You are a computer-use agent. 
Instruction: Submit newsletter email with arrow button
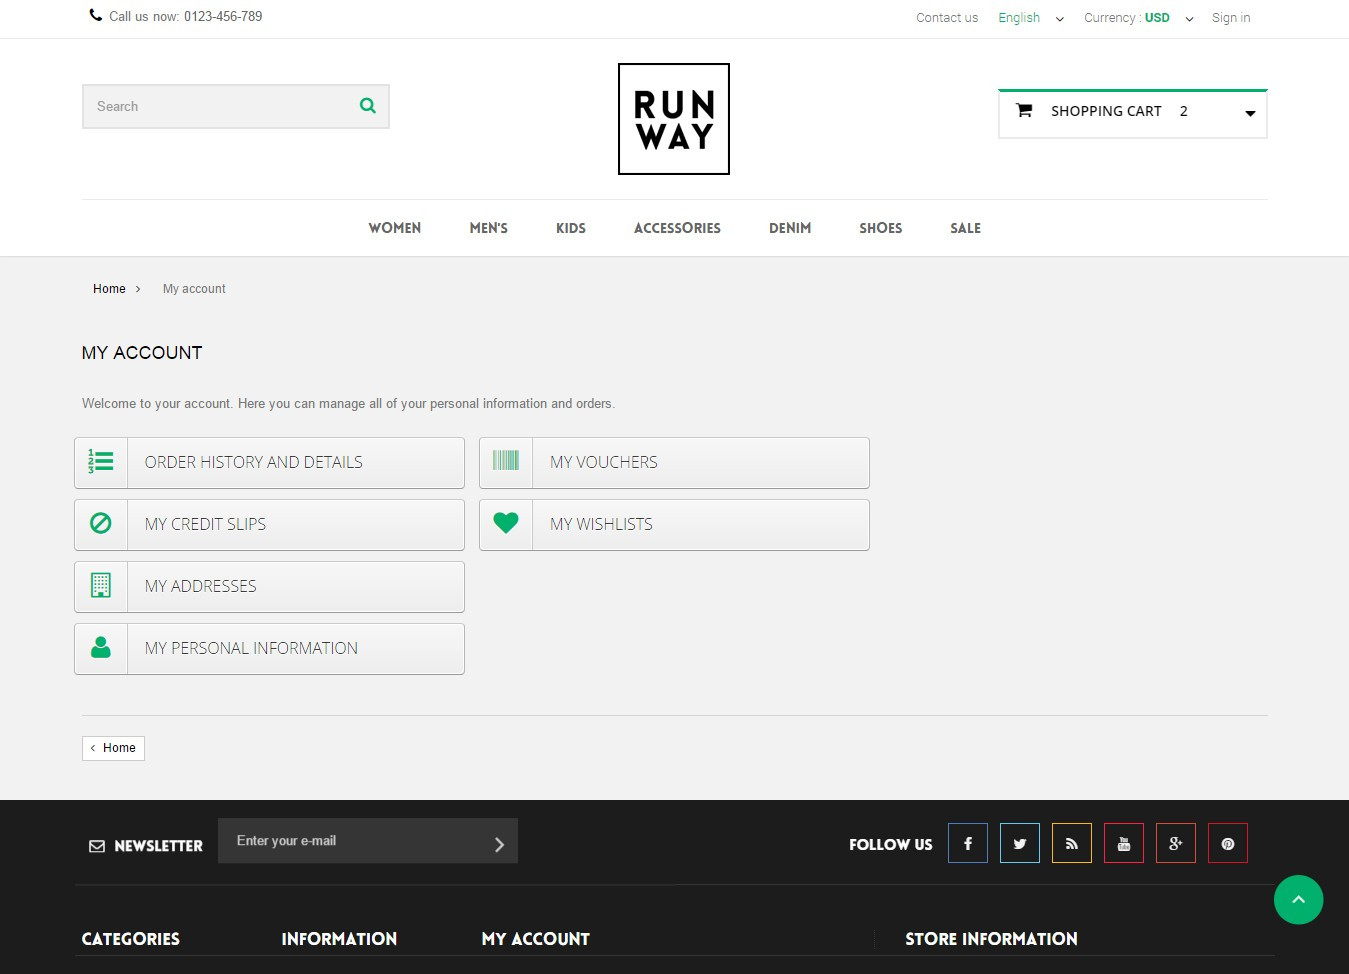499,845
